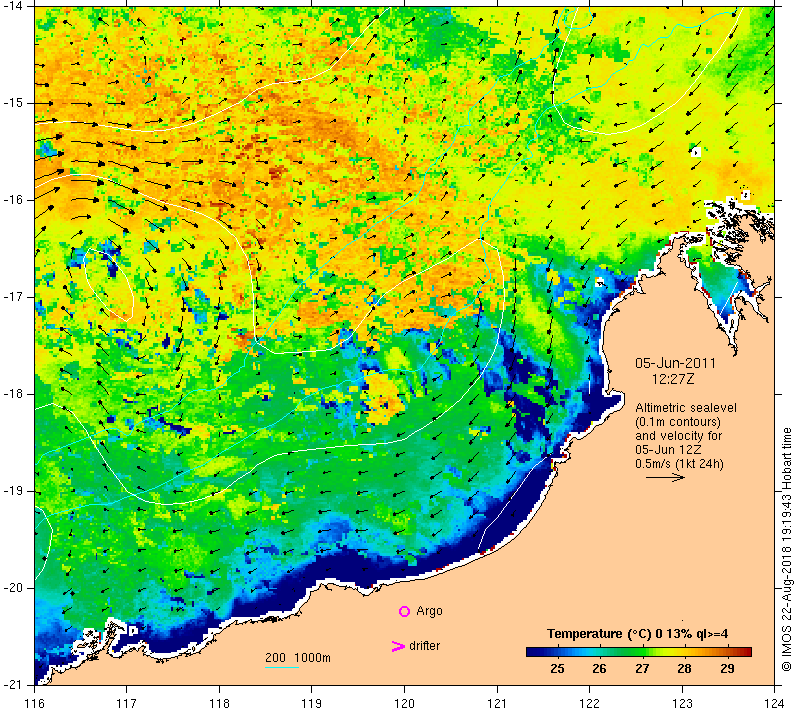800x710 pixels.
Task: Click the 119 longitude axis label
Action: (312, 703)
